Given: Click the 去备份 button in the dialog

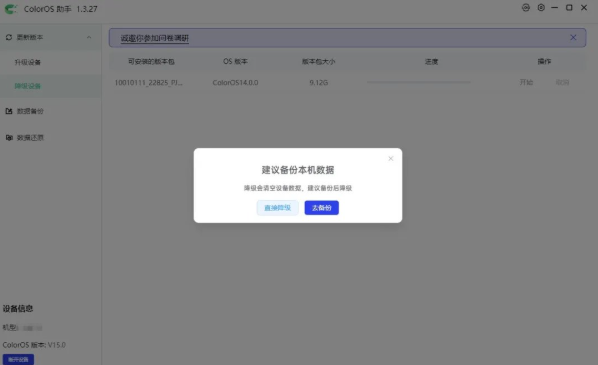Looking at the screenshot, I should [321, 208].
